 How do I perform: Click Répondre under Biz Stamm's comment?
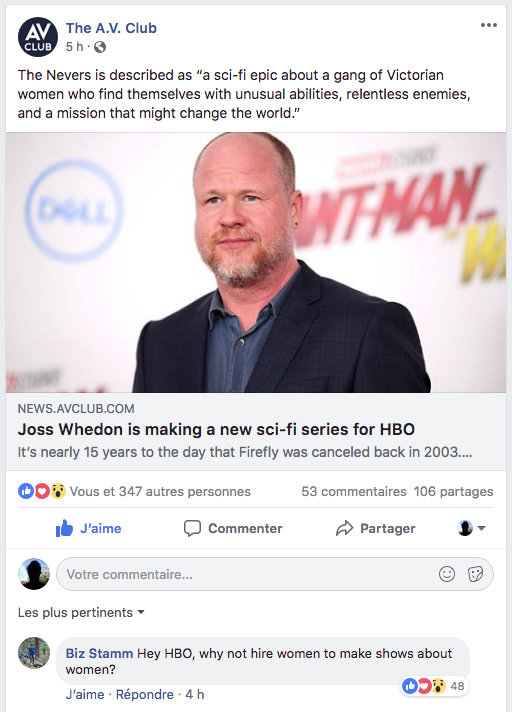click(145, 694)
